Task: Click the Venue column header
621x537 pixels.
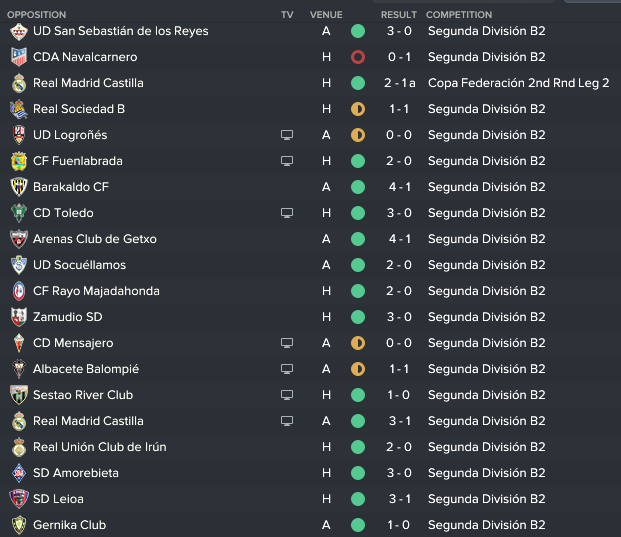Action: point(326,15)
